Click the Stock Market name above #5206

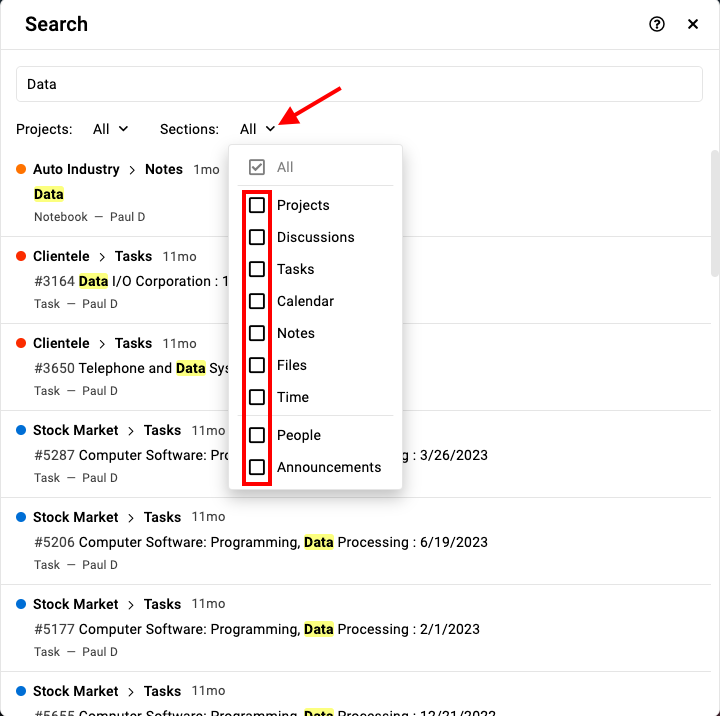[76, 517]
